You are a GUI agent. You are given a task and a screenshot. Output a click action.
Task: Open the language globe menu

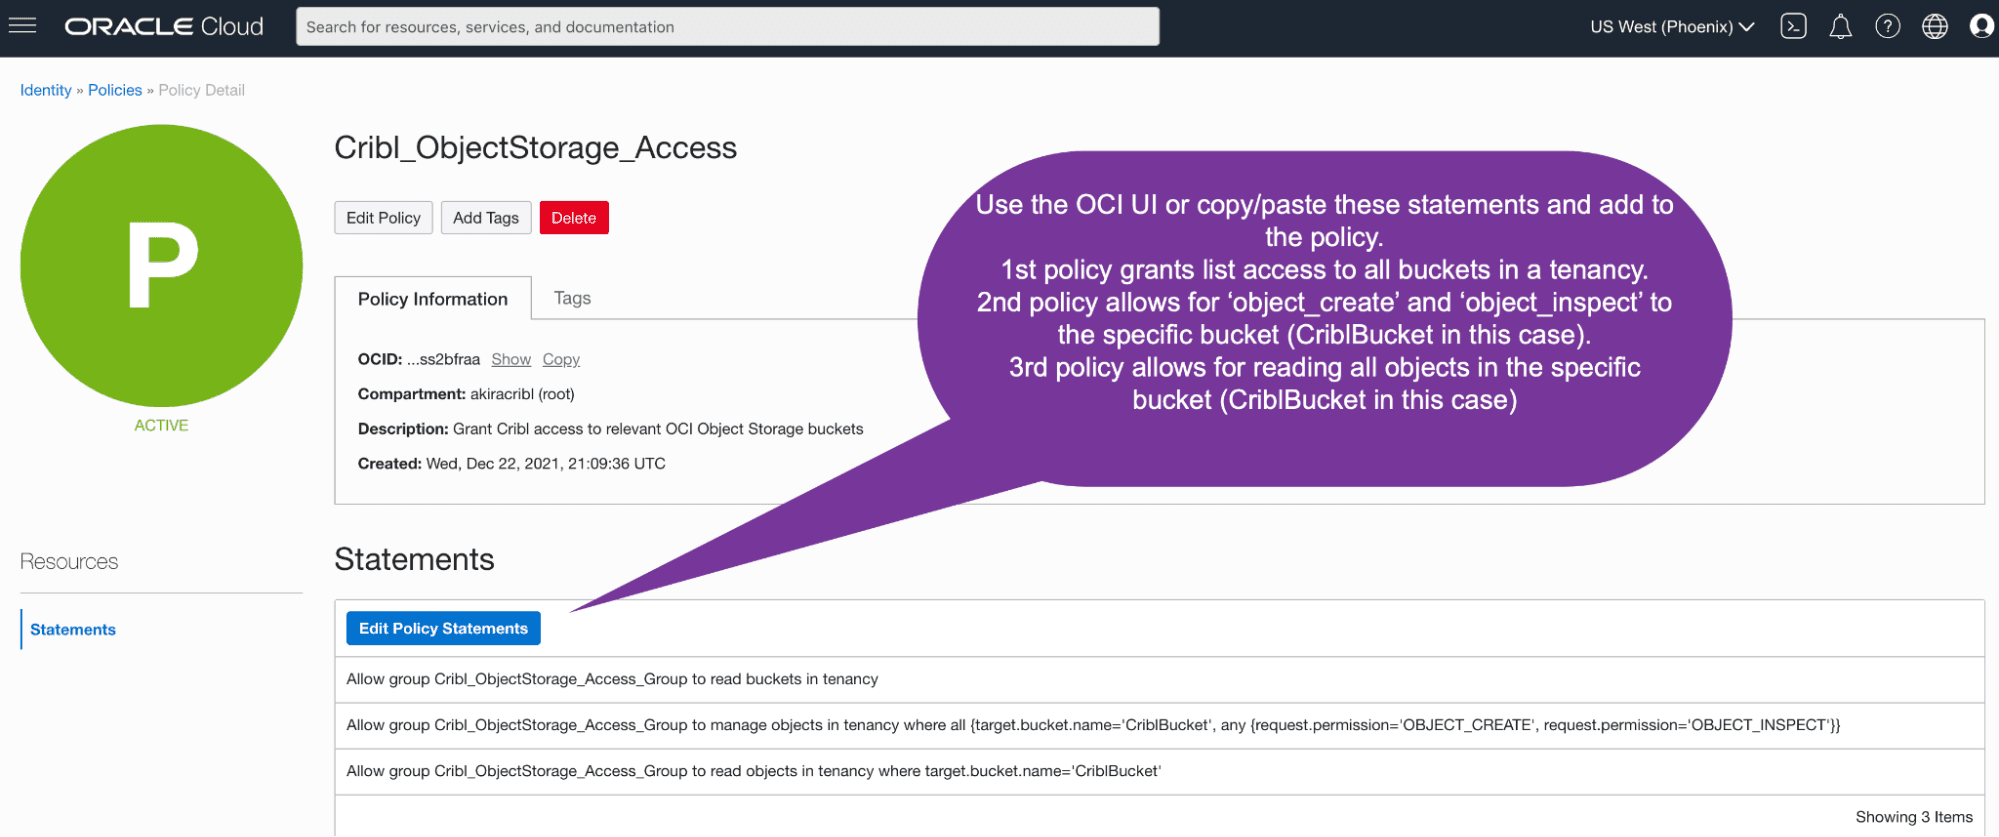[1934, 27]
